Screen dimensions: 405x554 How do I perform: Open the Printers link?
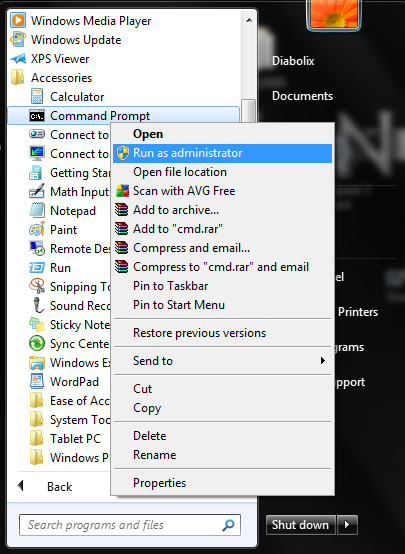(358, 312)
